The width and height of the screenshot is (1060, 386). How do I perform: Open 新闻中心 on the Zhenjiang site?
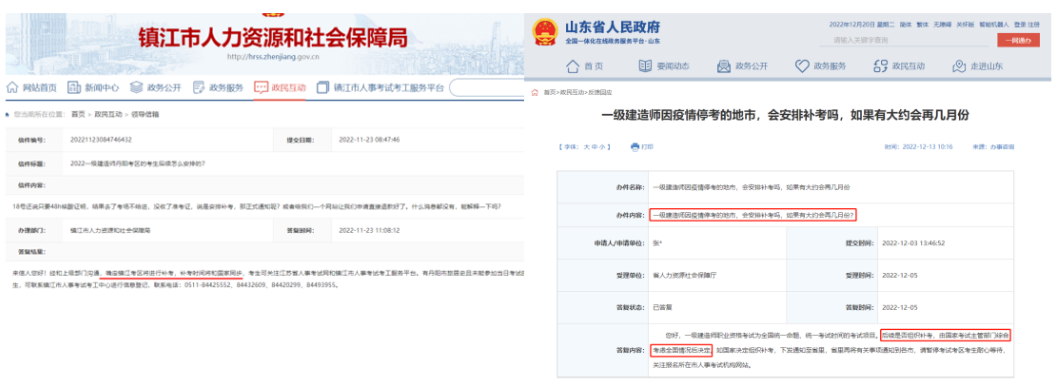click(101, 88)
